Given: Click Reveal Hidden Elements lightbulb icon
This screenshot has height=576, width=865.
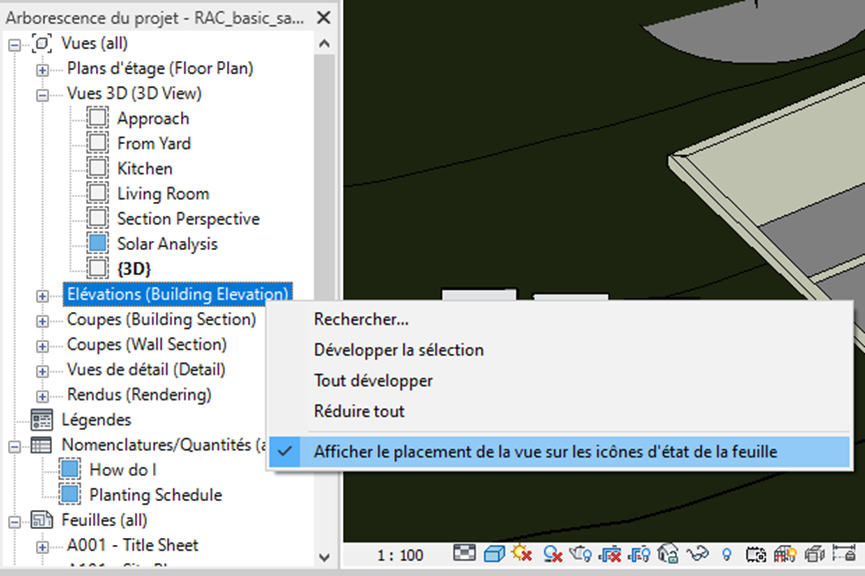Looking at the screenshot, I should click(727, 553).
